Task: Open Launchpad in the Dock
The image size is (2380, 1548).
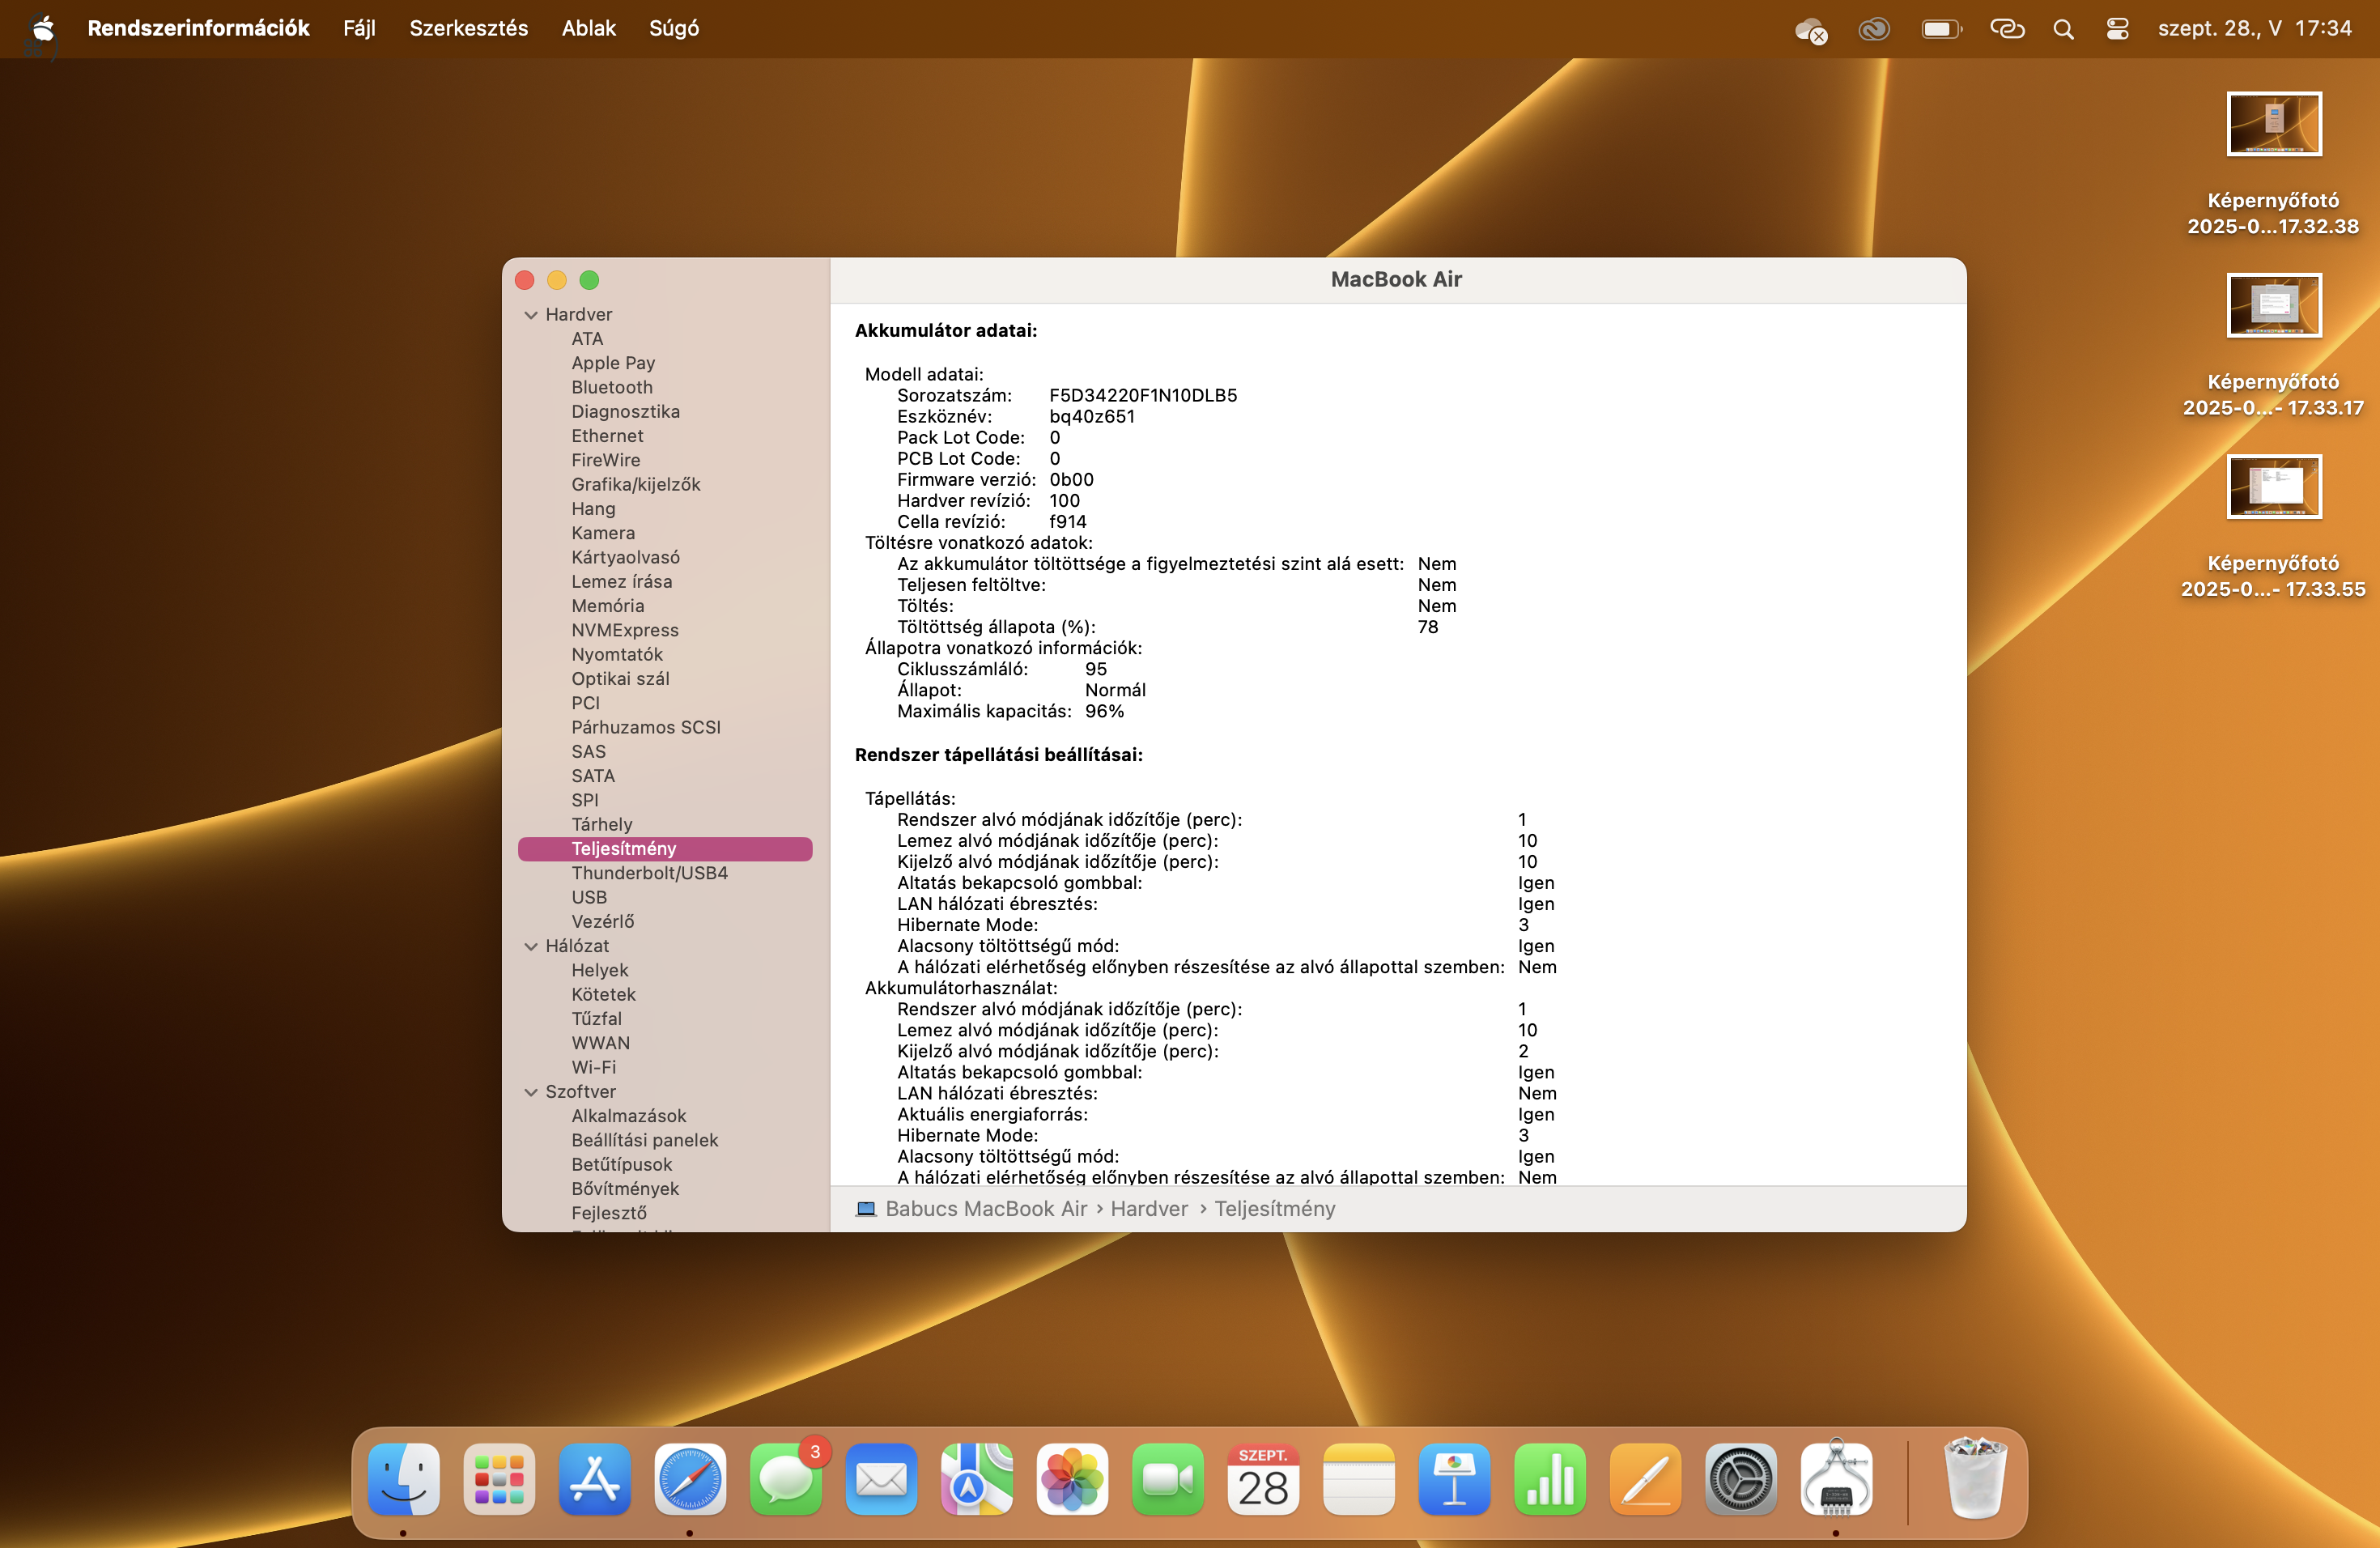Action: (x=499, y=1479)
